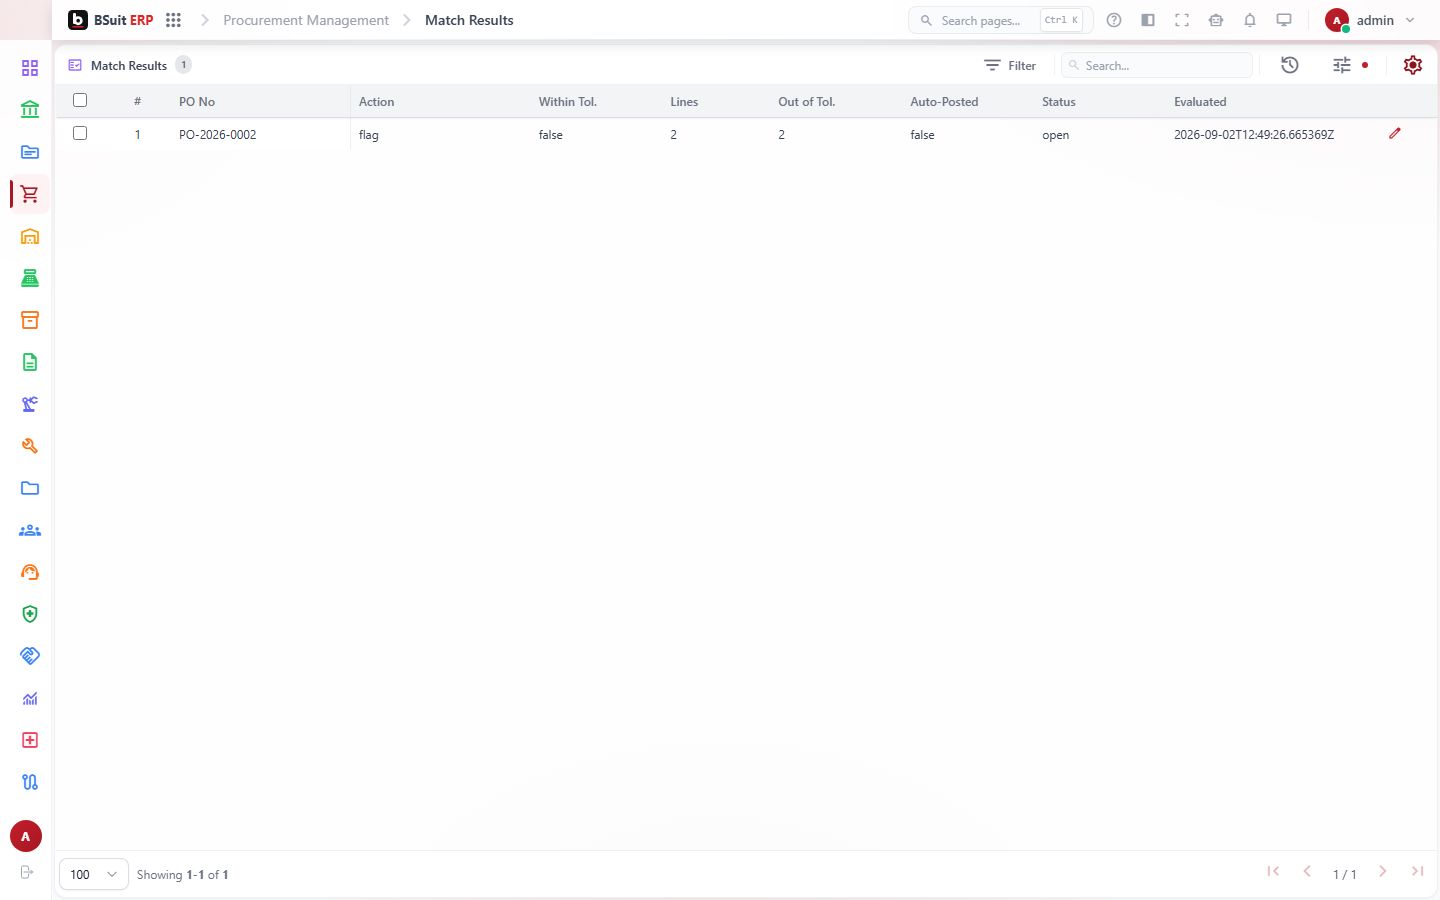Image resolution: width=1440 pixels, height=900 pixels.
Task: Go to Procurement Management breadcrumb
Action: pyautogui.click(x=306, y=20)
